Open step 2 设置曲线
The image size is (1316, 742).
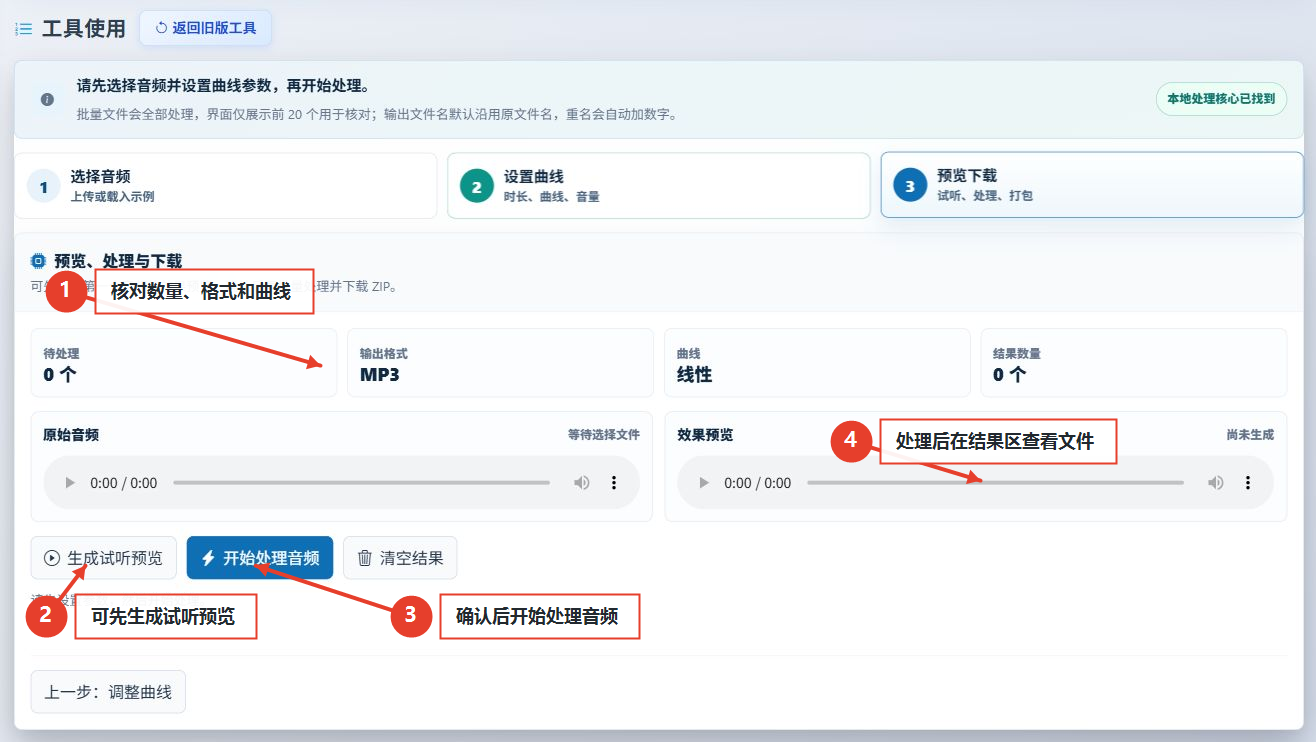(658, 186)
